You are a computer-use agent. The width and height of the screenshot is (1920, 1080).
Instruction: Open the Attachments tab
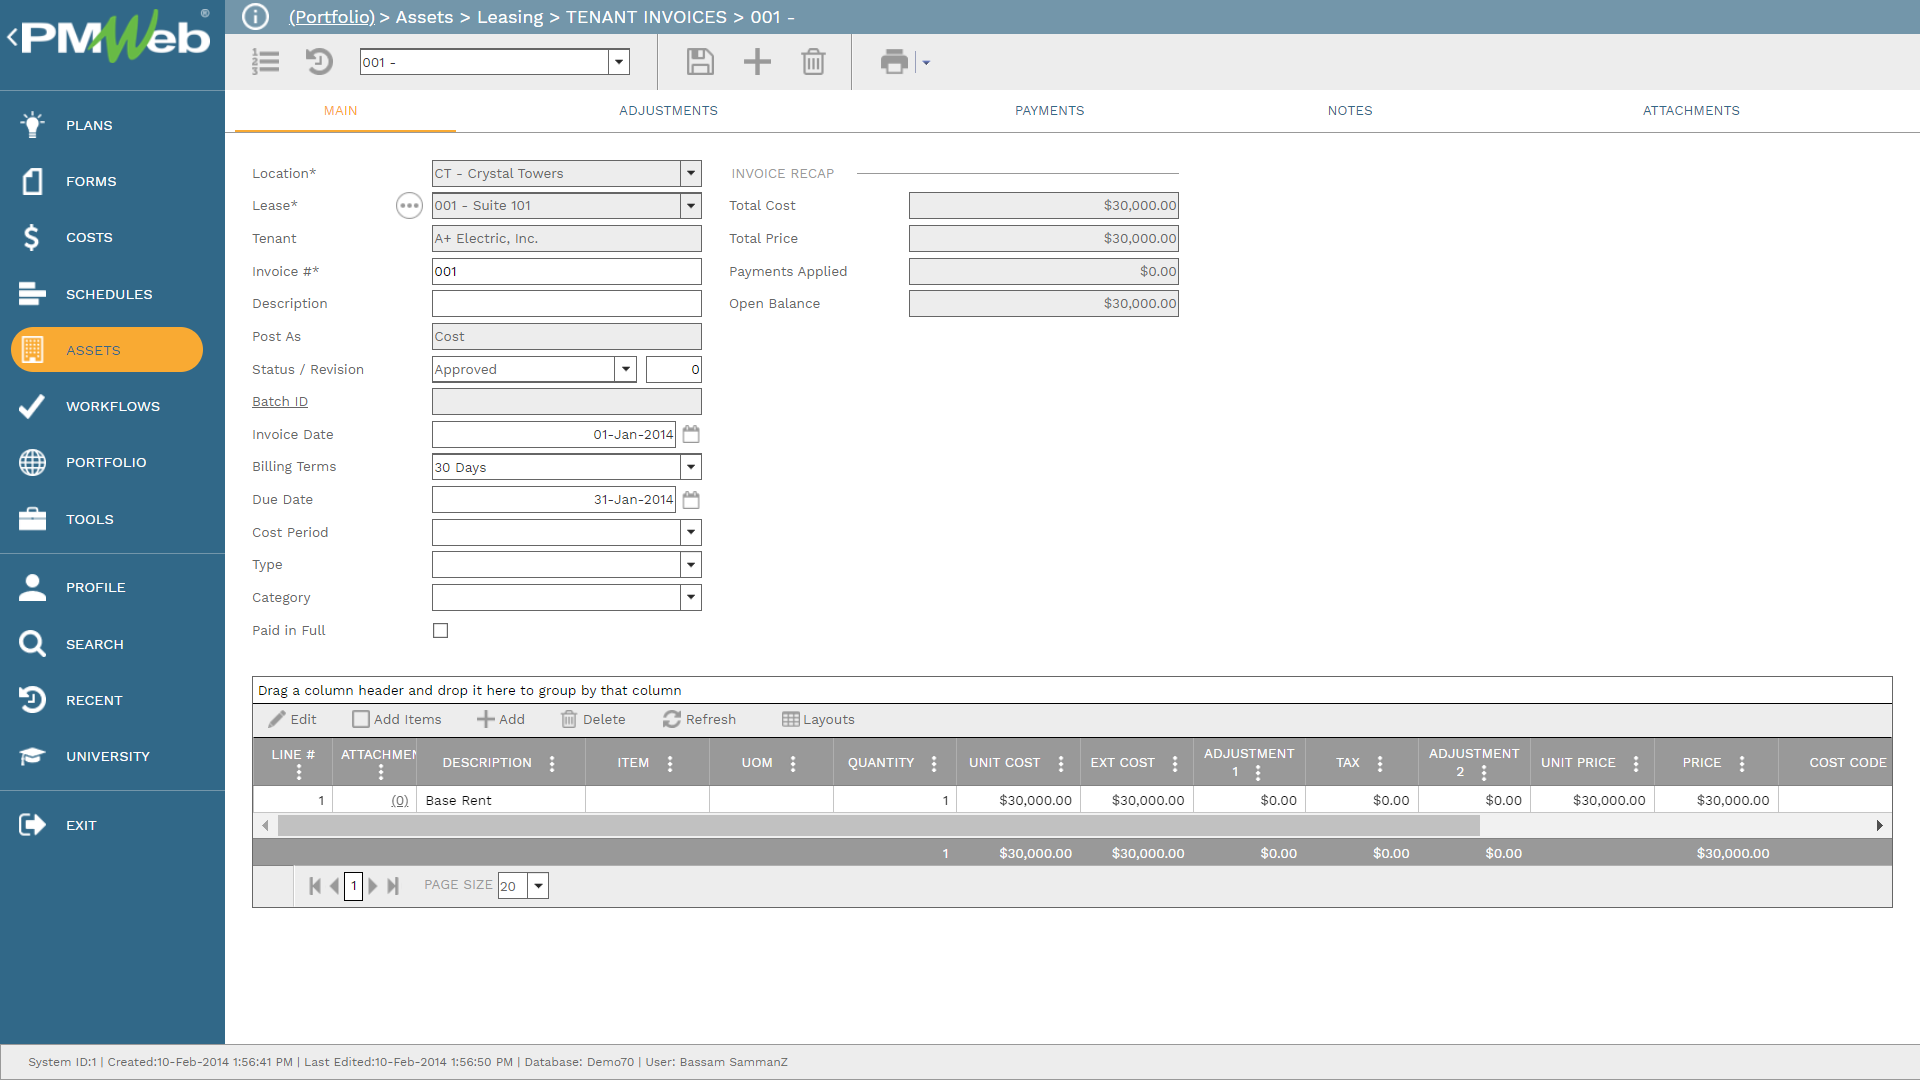(1690, 111)
